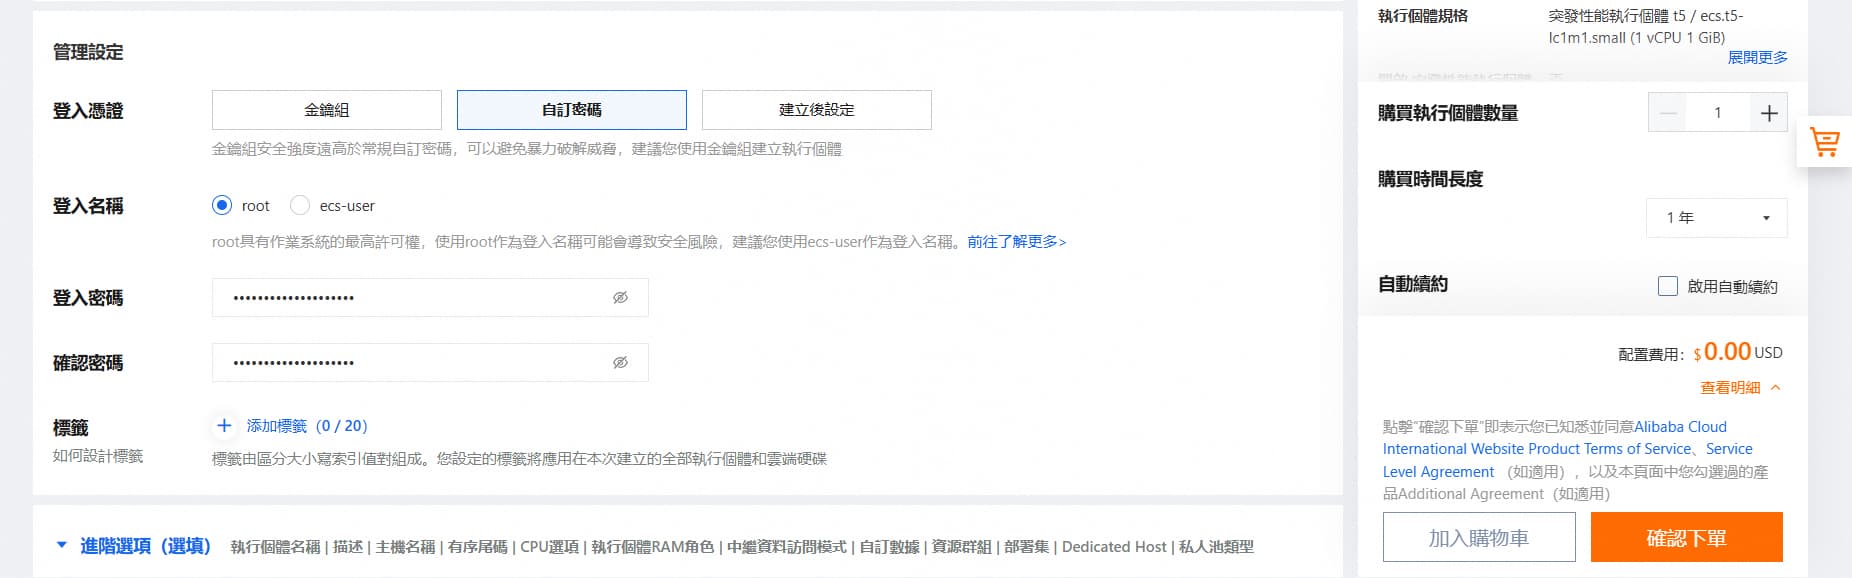Image resolution: width=1852 pixels, height=578 pixels.
Task: Increase instance quantity with plus button
Action: tap(1768, 113)
